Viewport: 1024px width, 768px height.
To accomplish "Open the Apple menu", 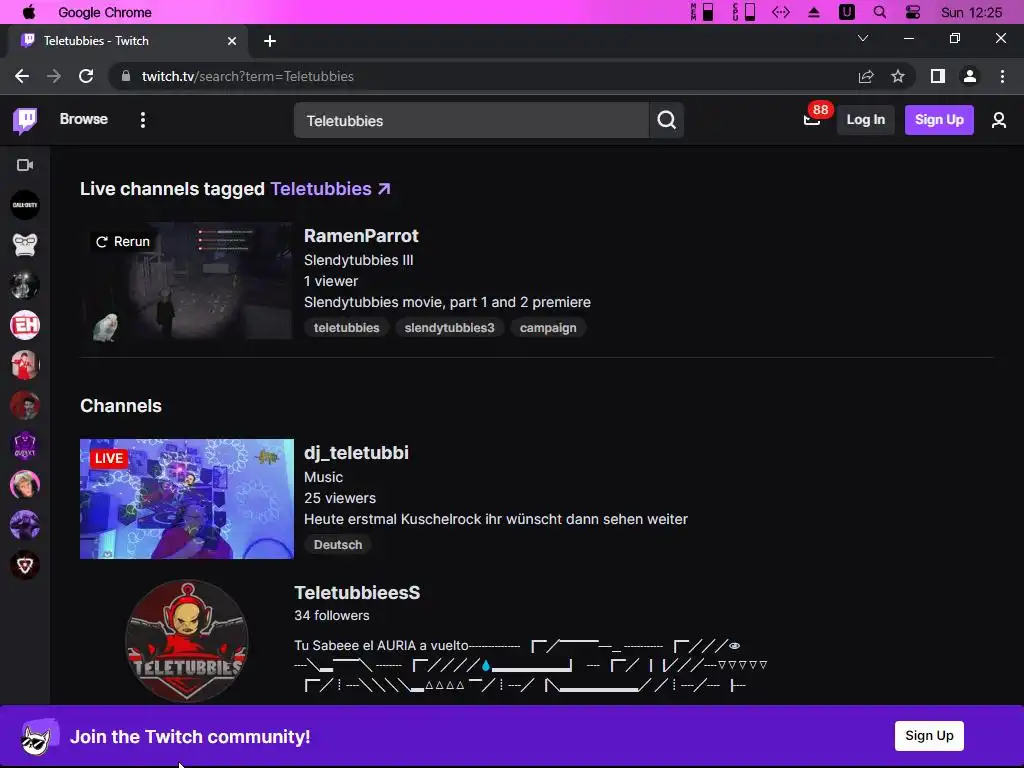I will pos(29,12).
